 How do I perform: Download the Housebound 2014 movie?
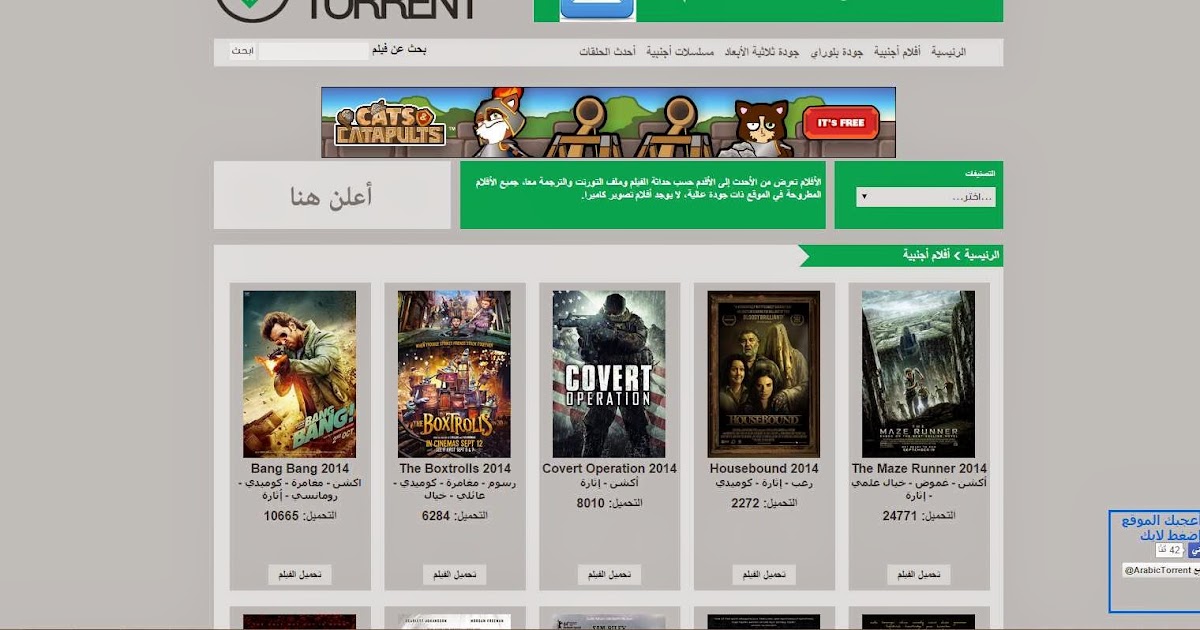(764, 575)
